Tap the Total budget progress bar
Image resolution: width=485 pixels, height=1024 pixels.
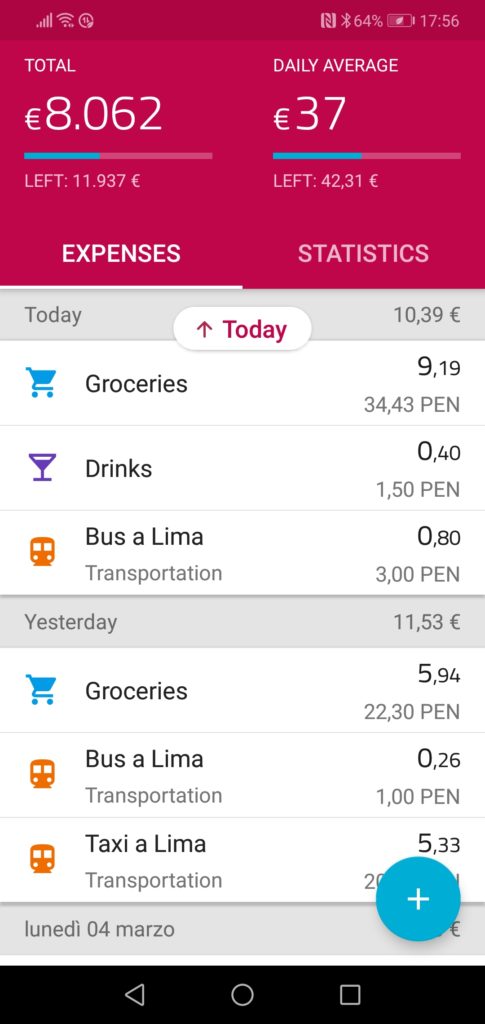pyautogui.click(x=118, y=156)
